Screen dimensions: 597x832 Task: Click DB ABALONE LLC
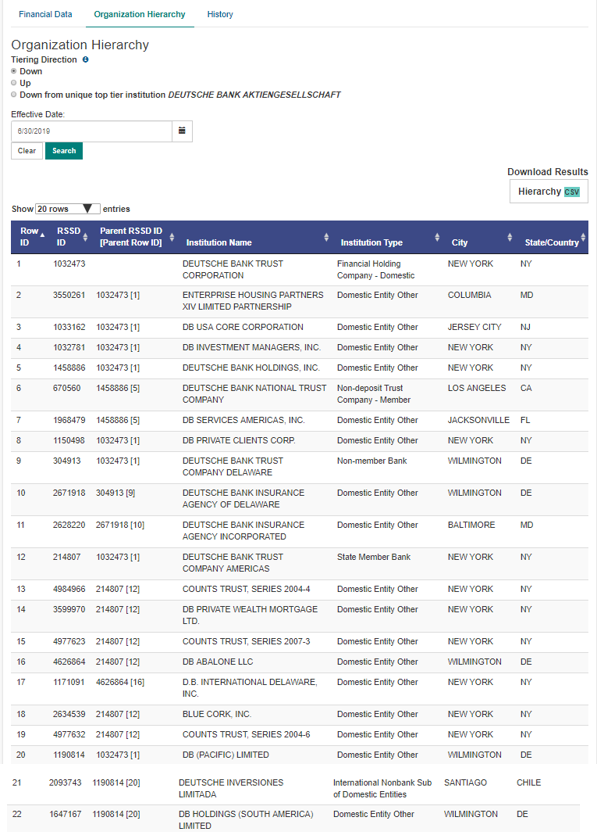[218, 662]
